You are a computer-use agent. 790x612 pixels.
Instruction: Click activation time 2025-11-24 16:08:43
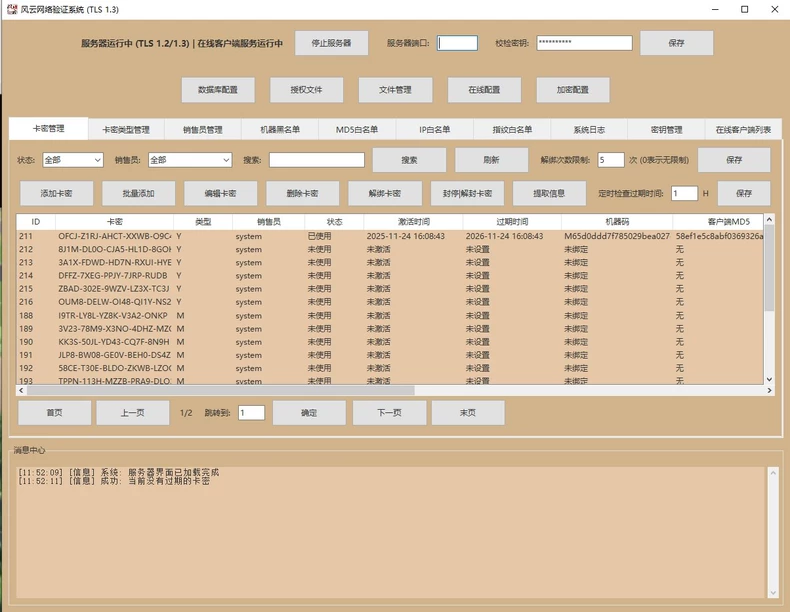(x=406, y=236)
